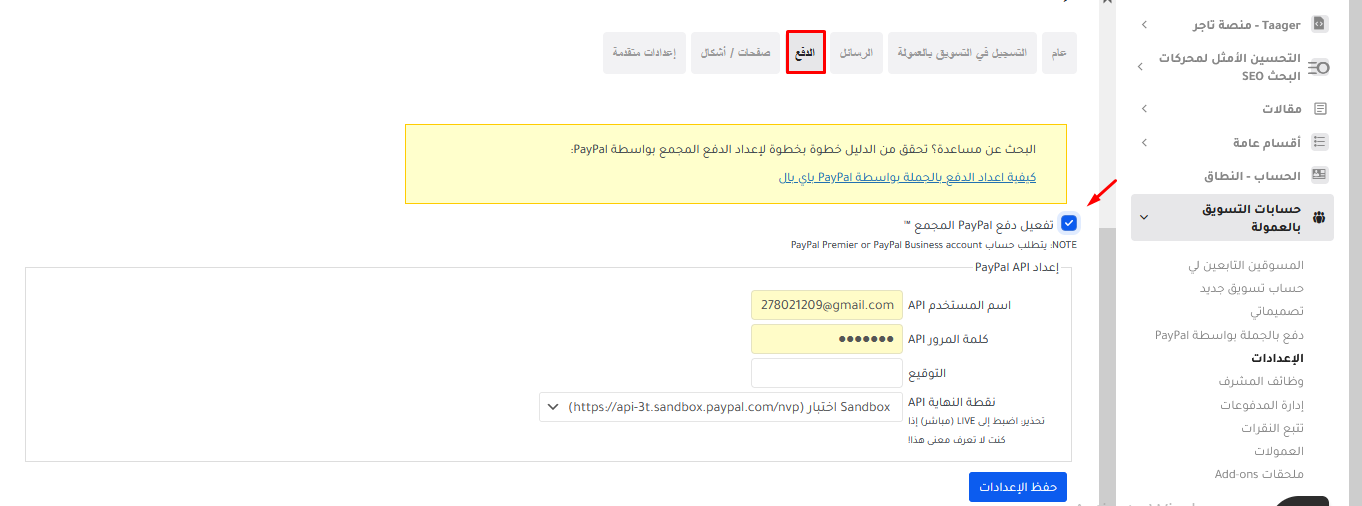Open المسوقين التابعين لي submenu item
This screenshot has width=1362, height=506.
pos(1245,265)
